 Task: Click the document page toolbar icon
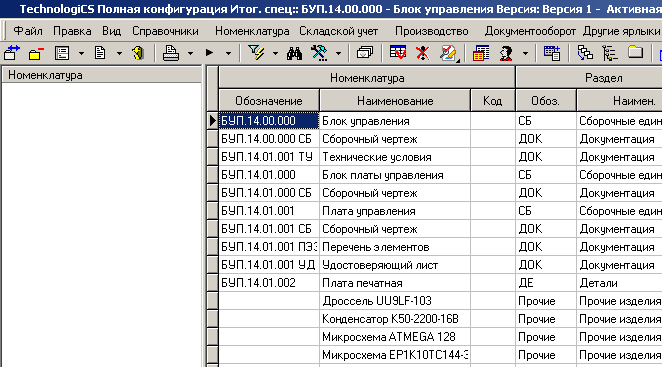tap(100, 53)
